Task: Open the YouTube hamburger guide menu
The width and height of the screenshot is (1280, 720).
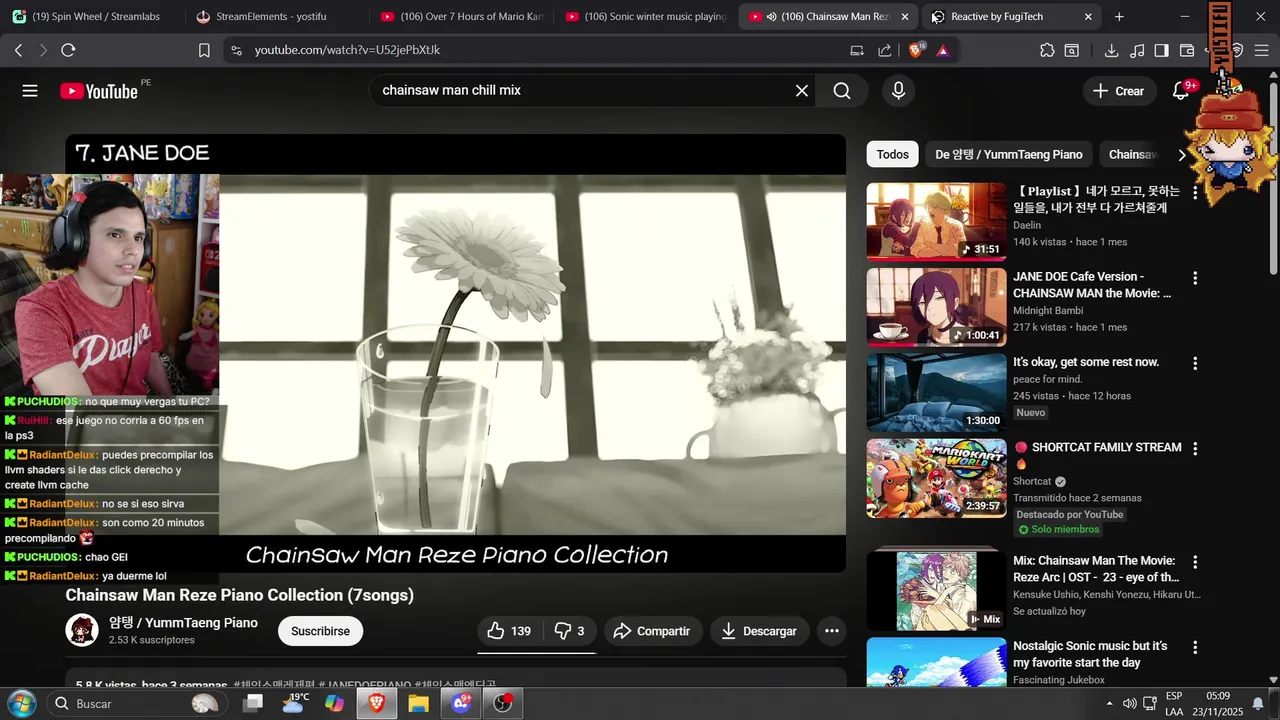Action: pyautogui.click(x=30, y=91)
